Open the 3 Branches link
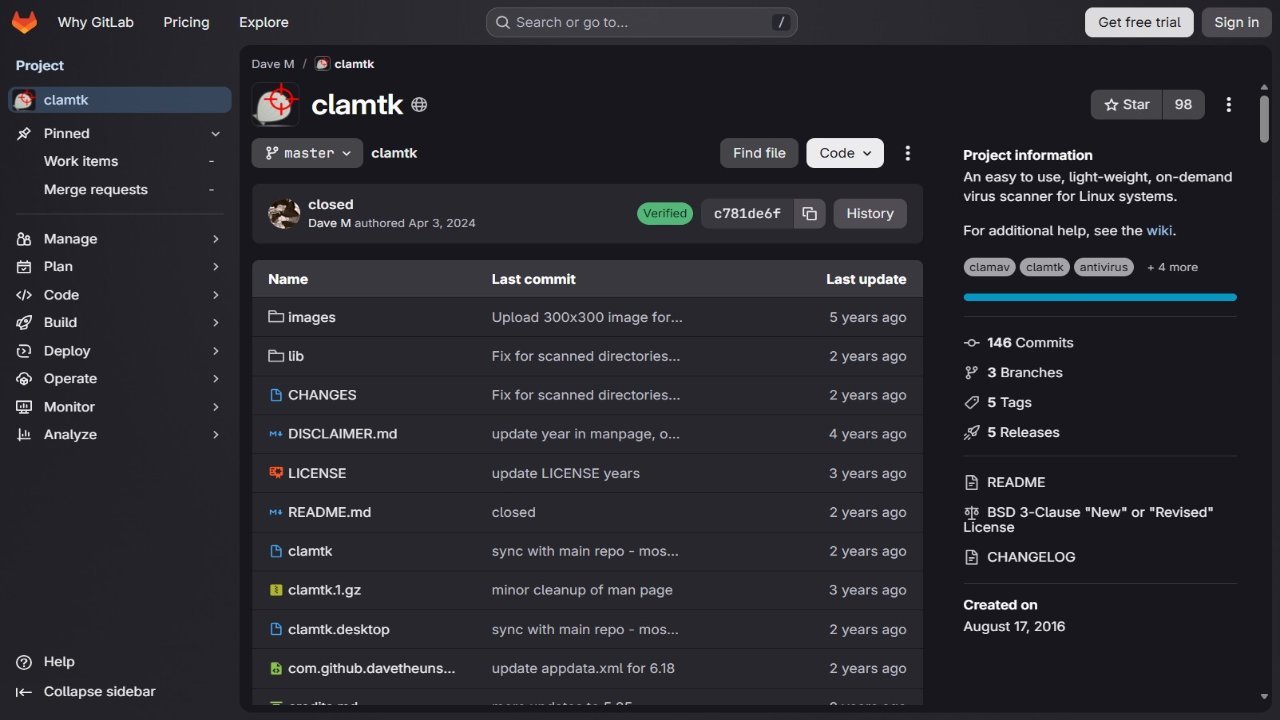This screenshot has height=720, width=1280. [1025, 372]
